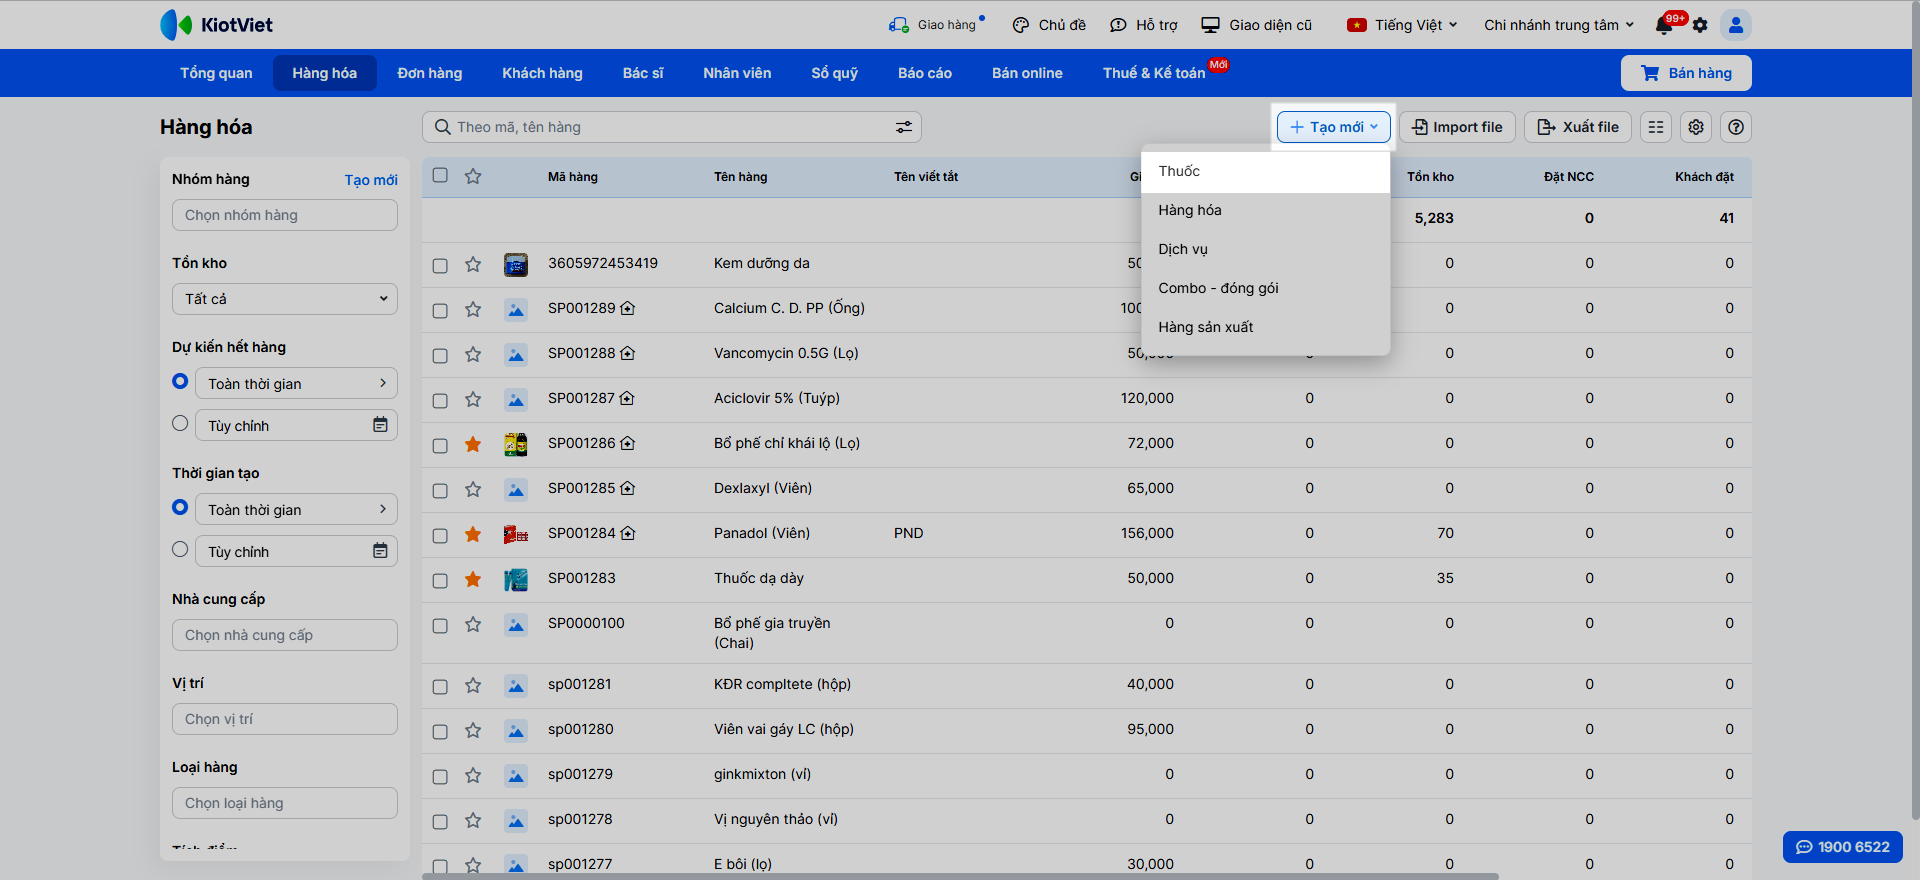Select Combo - đóng gói menu option
This screenshot has width=1920, height=880.
(1218, 288)
